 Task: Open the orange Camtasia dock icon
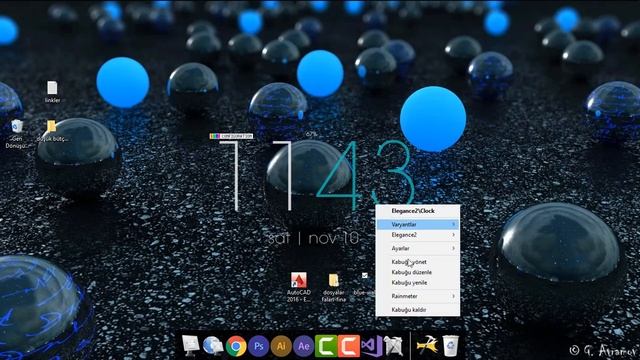click(349, 346)
